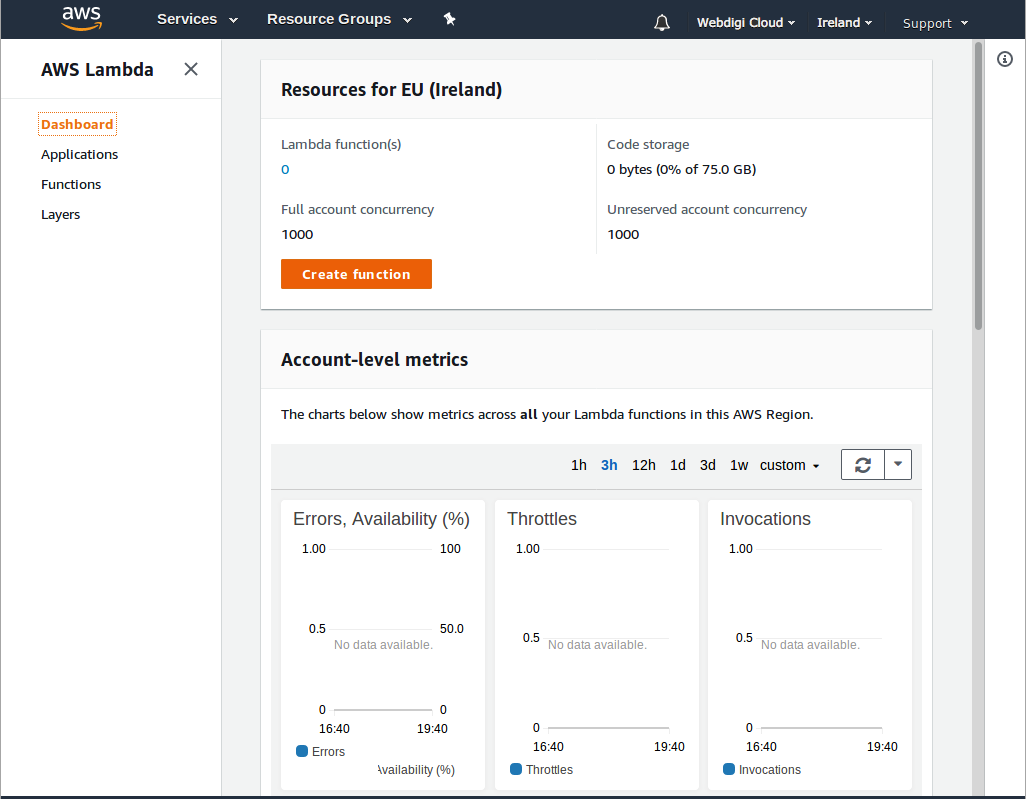Click the Lambda function count link 0

click(x=285, y=169)
